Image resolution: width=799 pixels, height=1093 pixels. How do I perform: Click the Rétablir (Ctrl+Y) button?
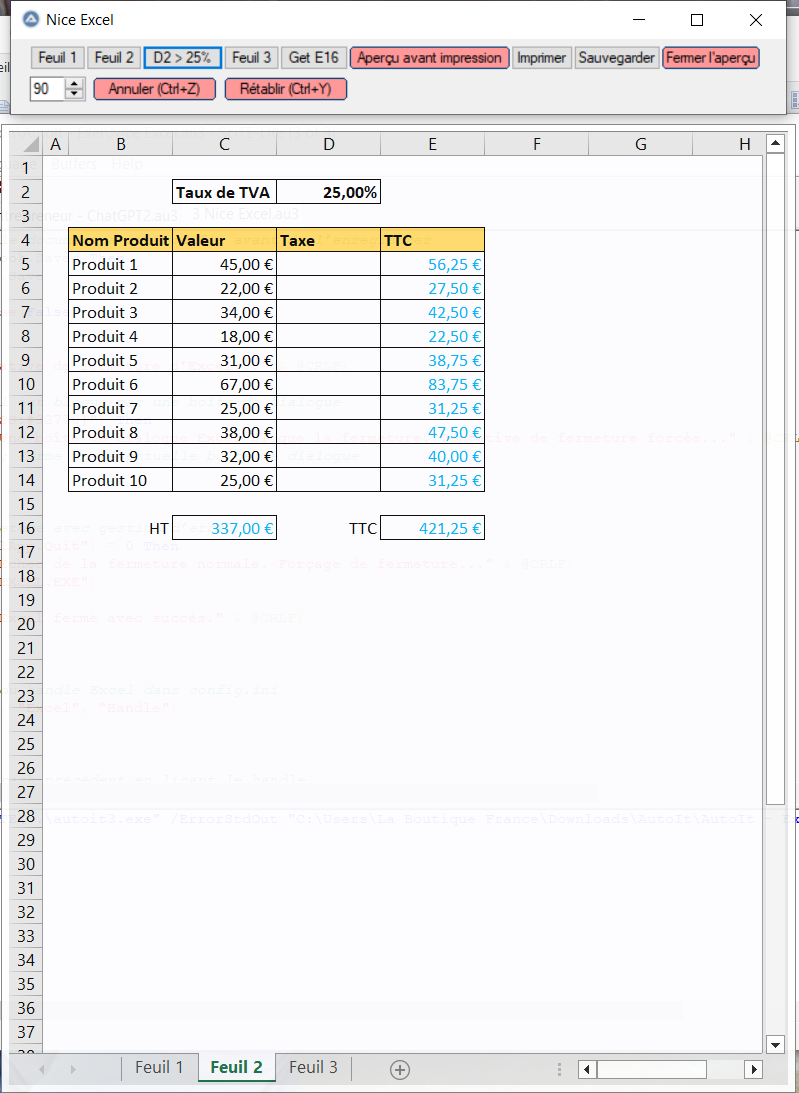coord(285,89)
